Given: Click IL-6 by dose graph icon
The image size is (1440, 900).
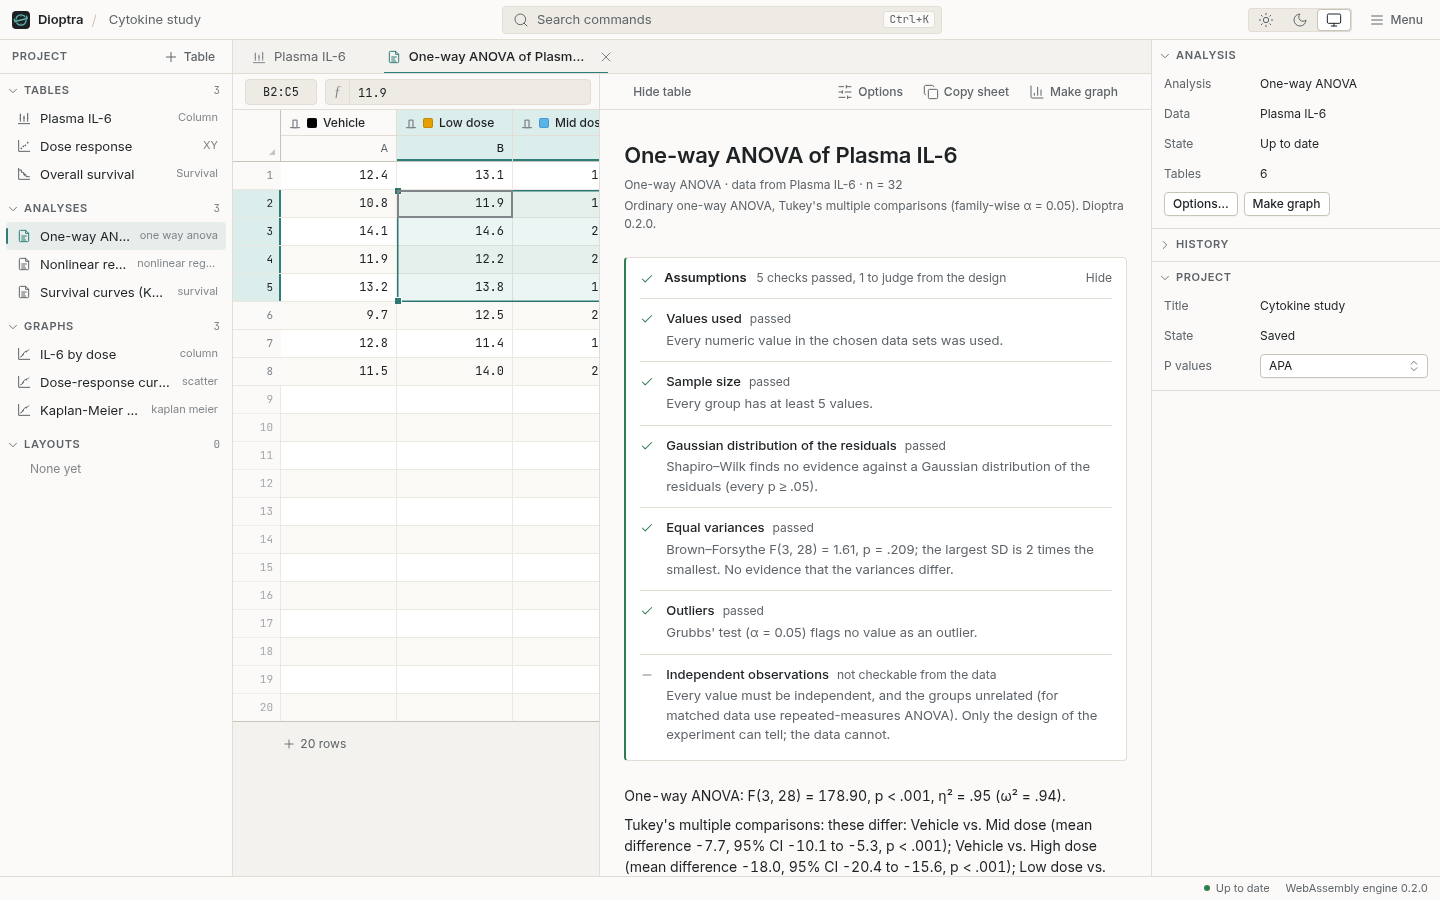Looking at the screenshot, I should coord(24,354).
